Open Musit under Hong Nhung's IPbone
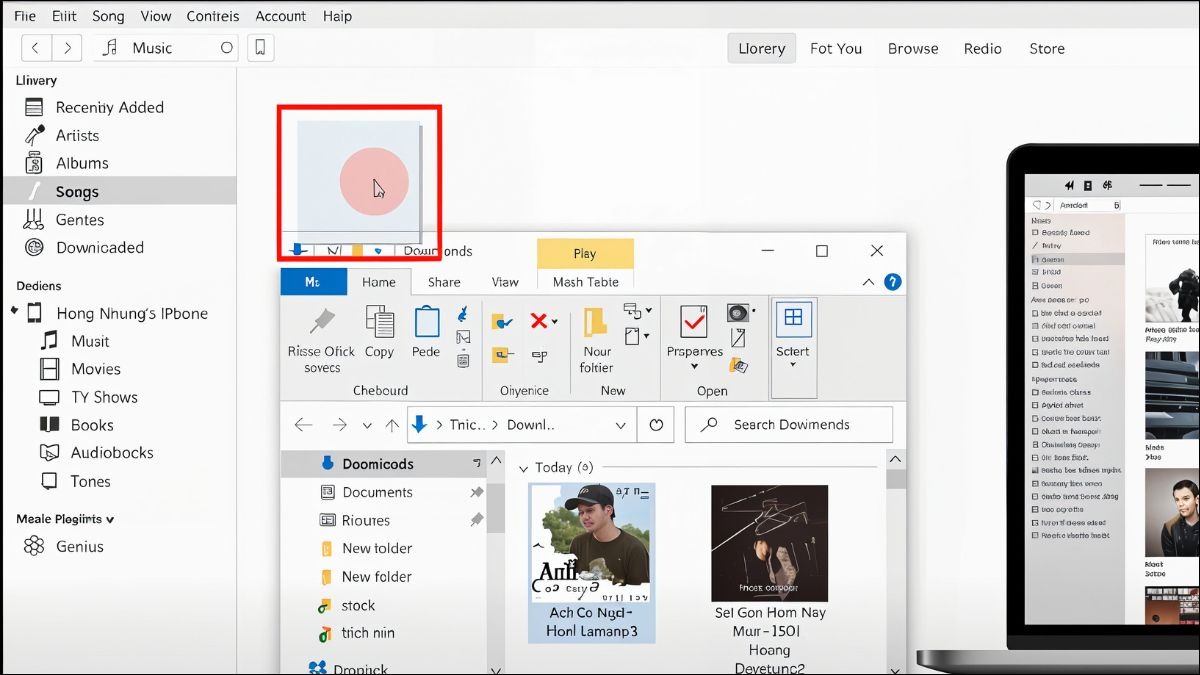The height and width of the screenshot is (675, 1200). click(90, 341)
